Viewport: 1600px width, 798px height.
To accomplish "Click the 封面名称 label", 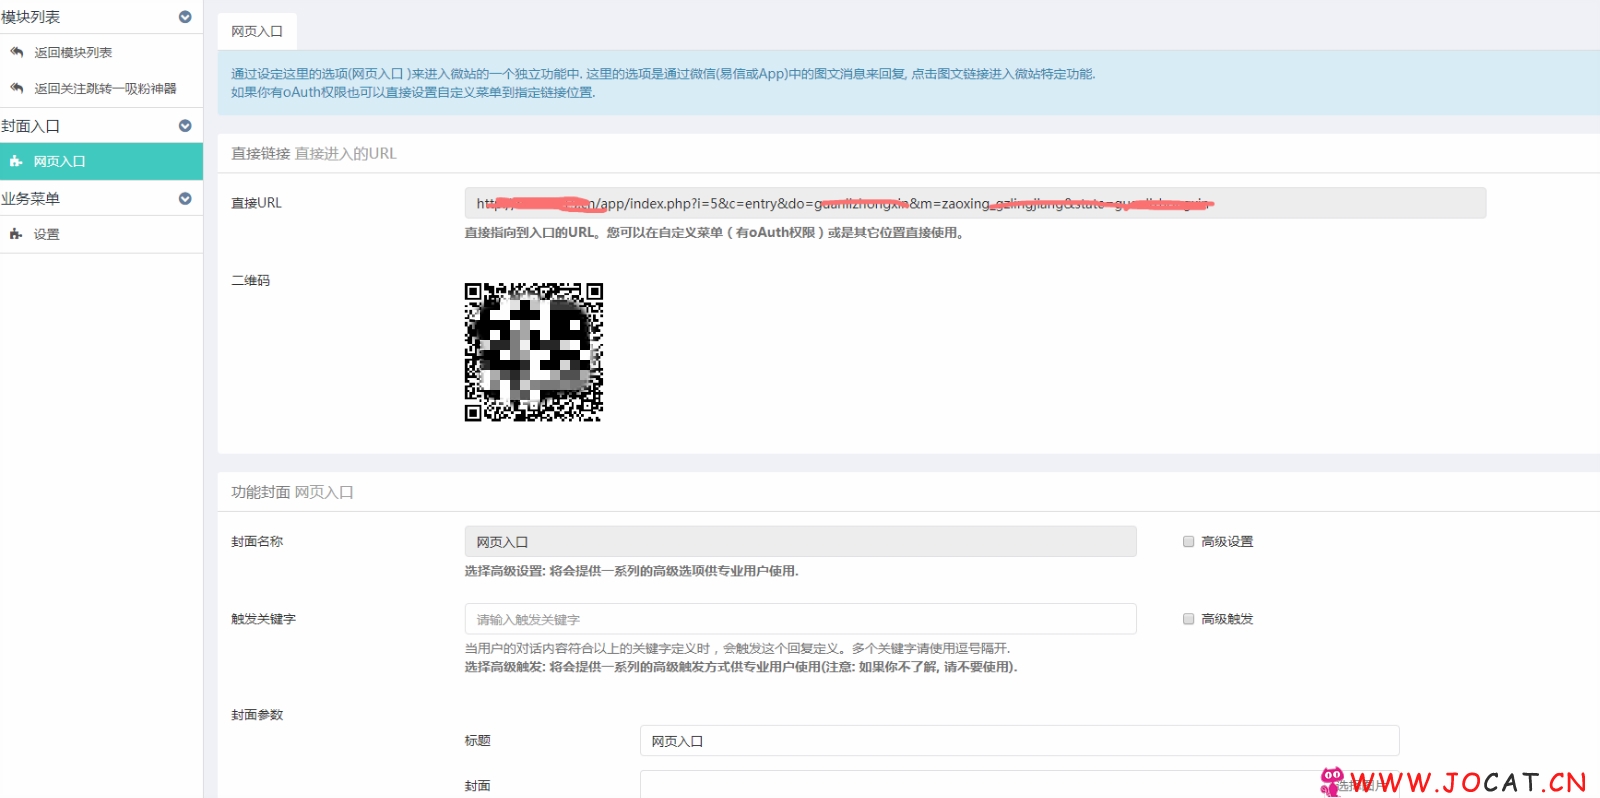I will (x=257, y=541).
